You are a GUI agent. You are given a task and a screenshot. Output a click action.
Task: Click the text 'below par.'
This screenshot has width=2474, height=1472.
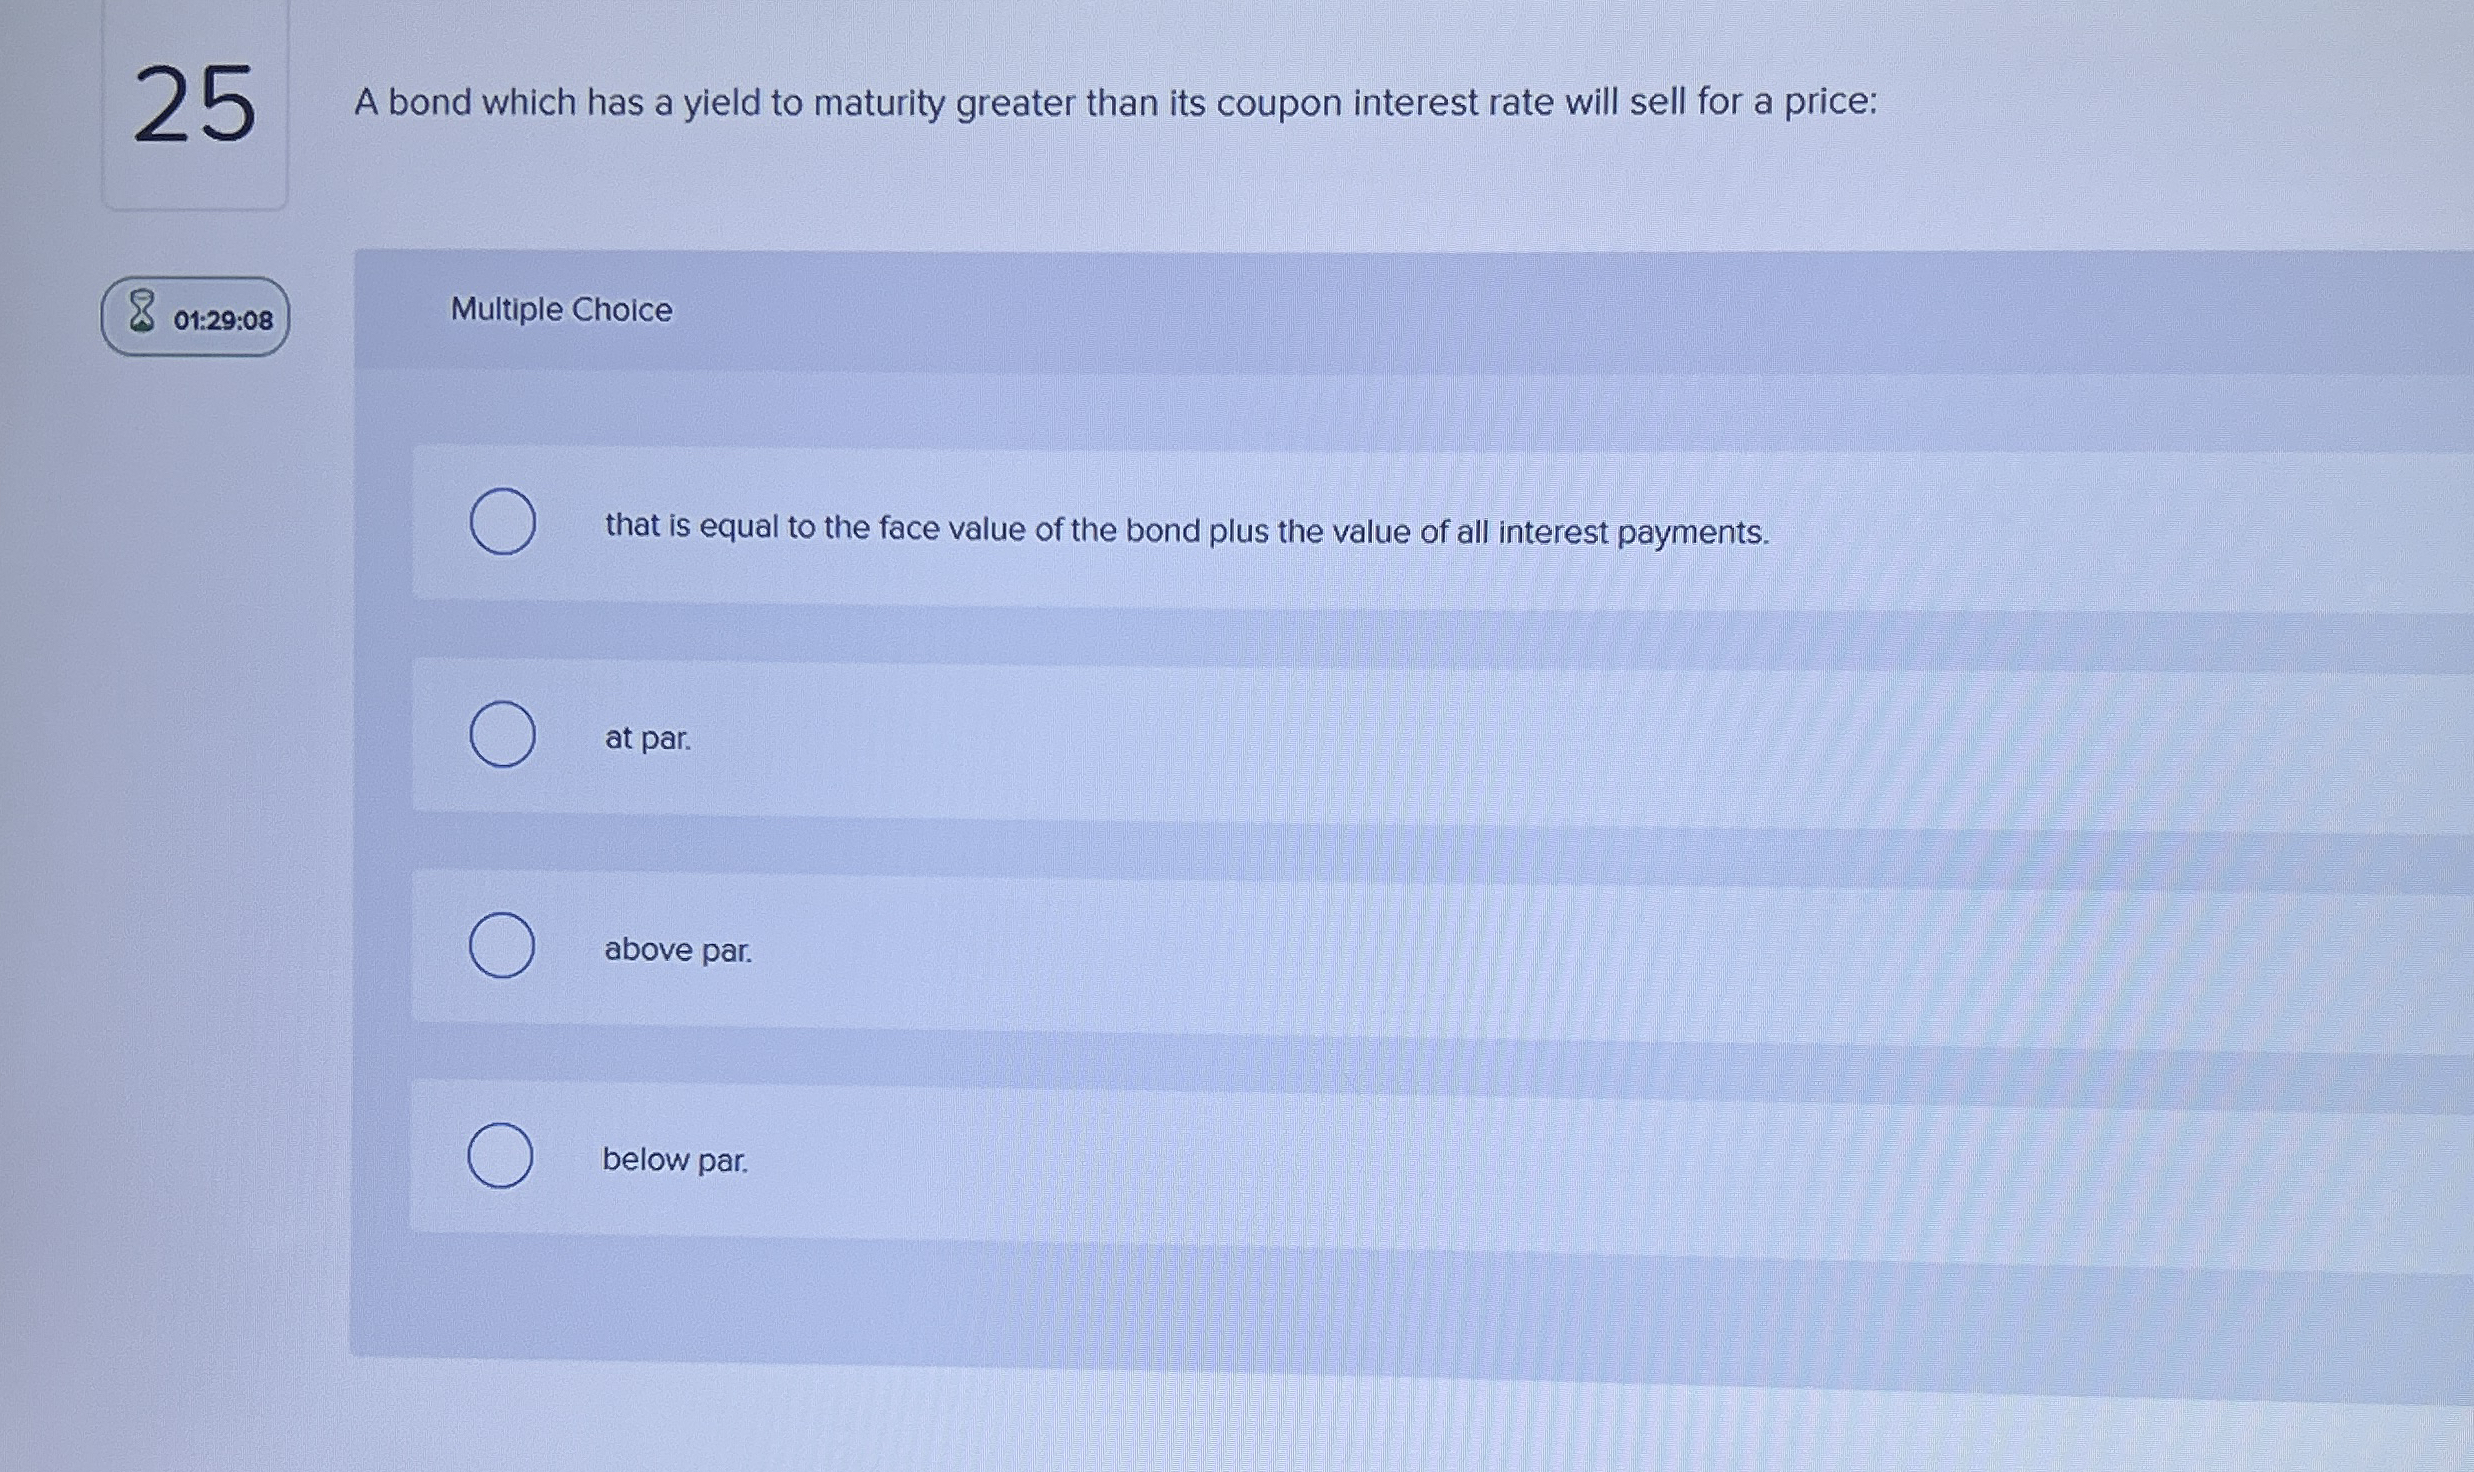675,1160
